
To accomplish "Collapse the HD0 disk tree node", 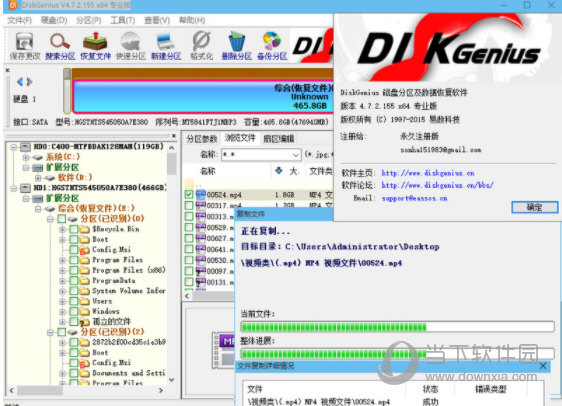I will (x=14, y=147).
